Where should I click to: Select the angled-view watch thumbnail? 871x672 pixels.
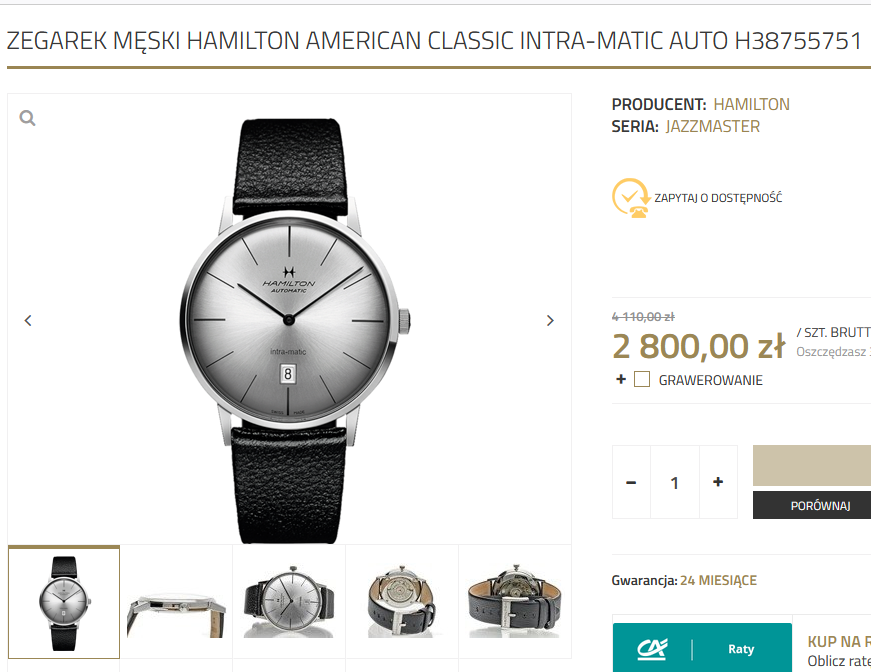(x=289, y=602)
